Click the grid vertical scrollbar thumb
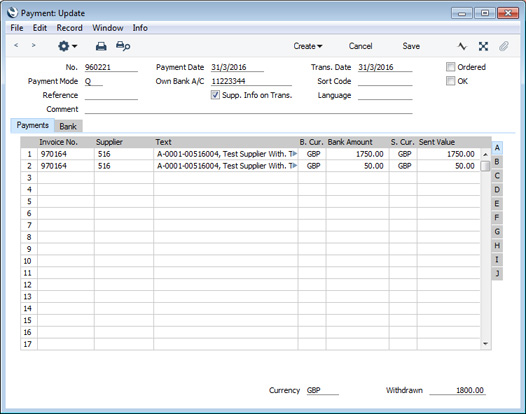Viewport: 526px width, 414px height. [x=485, y=166]
